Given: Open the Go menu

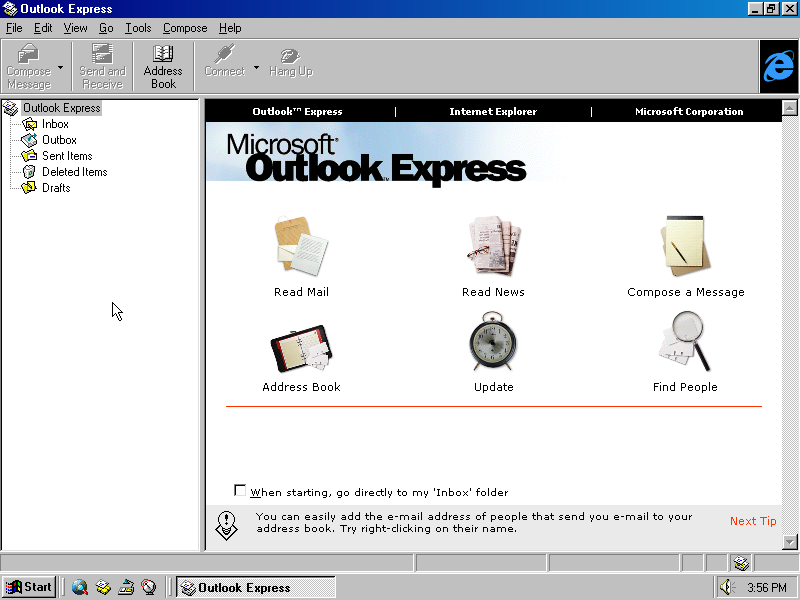Looking at the screenshot, I should (106, 28).
